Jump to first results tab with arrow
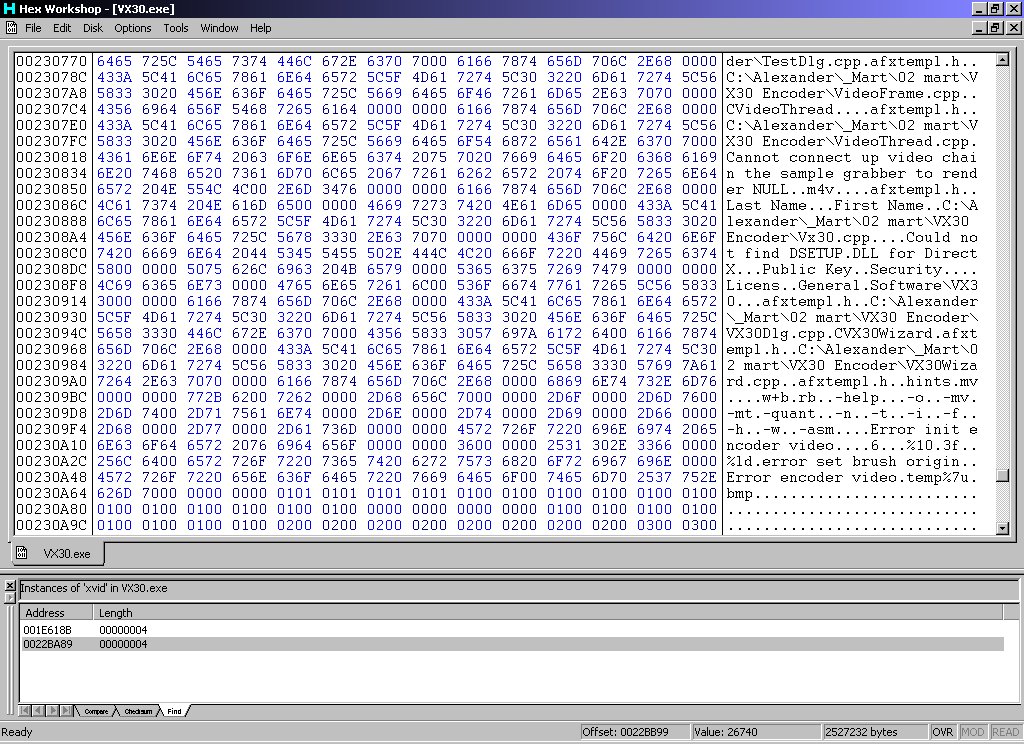Viewport: 1024px width, 744px height. tap(24, 711)
